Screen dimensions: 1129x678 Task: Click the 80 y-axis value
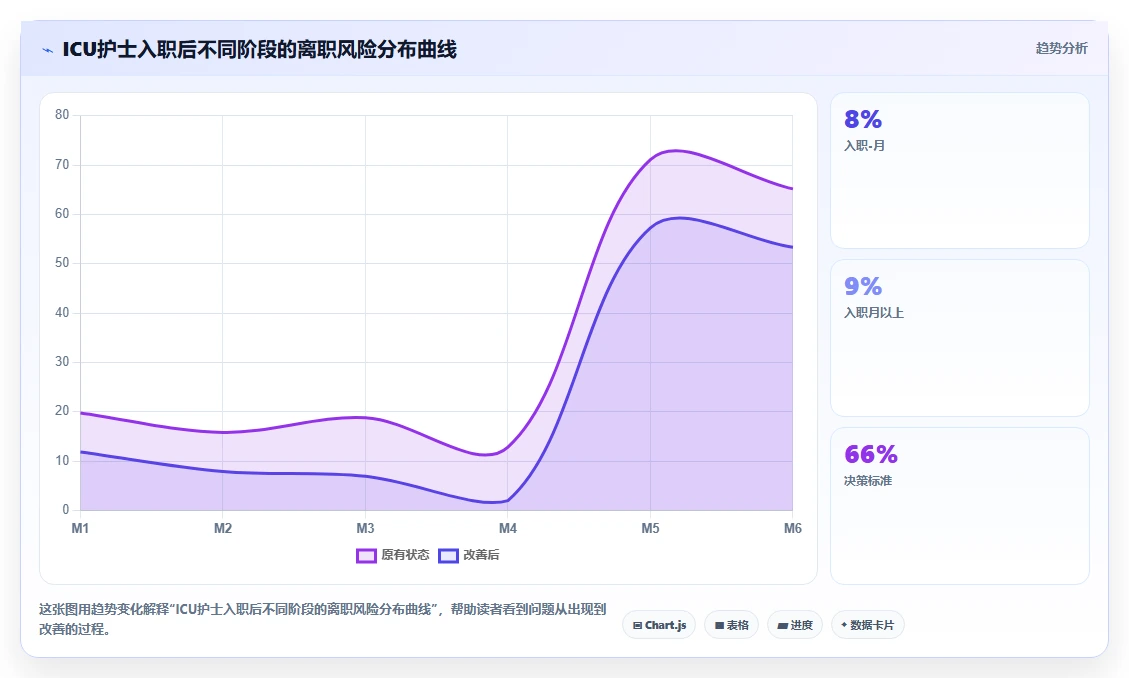click(62, 114)
